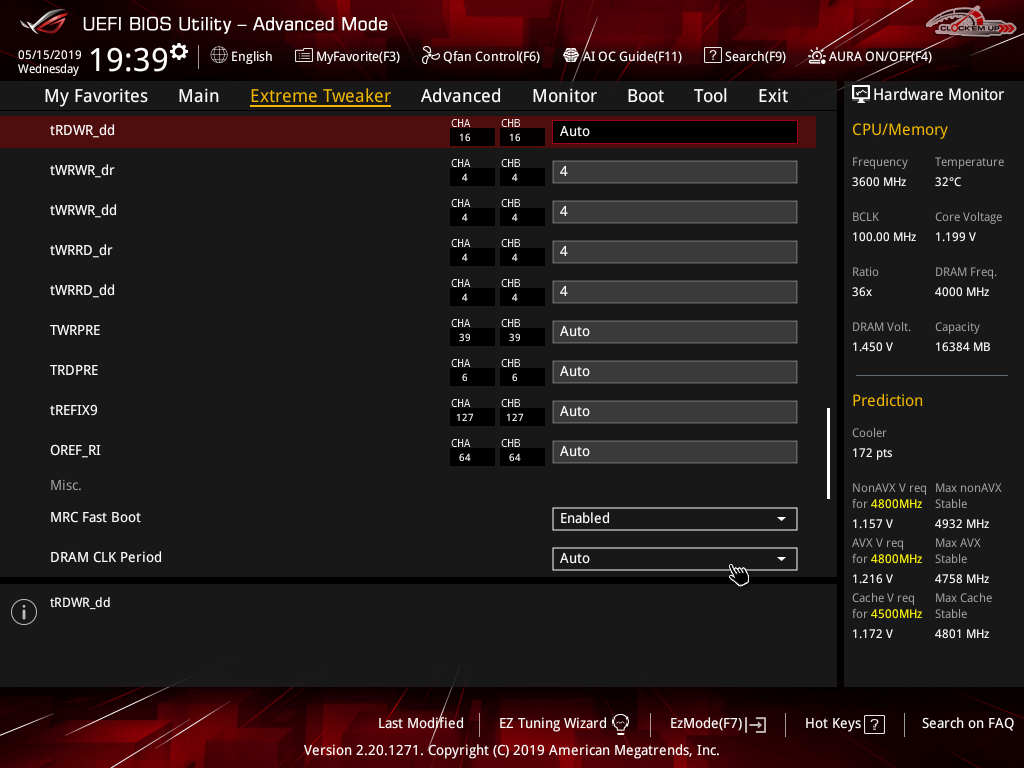Expand the MRC Fast Boot dropdown
1024x768 pixels.
coord(674,518)
